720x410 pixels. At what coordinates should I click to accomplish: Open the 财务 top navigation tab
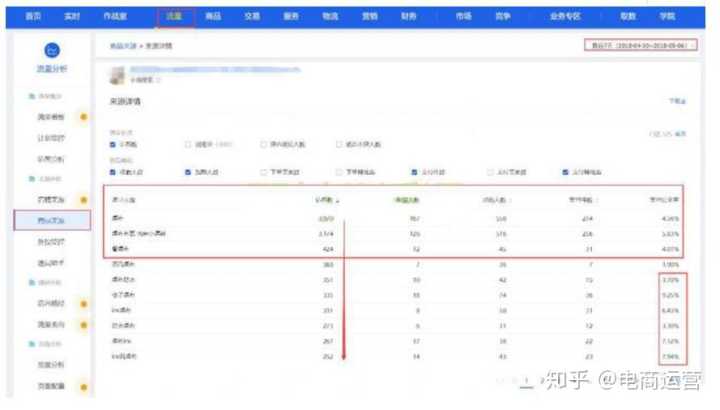[x=409, y=16]
